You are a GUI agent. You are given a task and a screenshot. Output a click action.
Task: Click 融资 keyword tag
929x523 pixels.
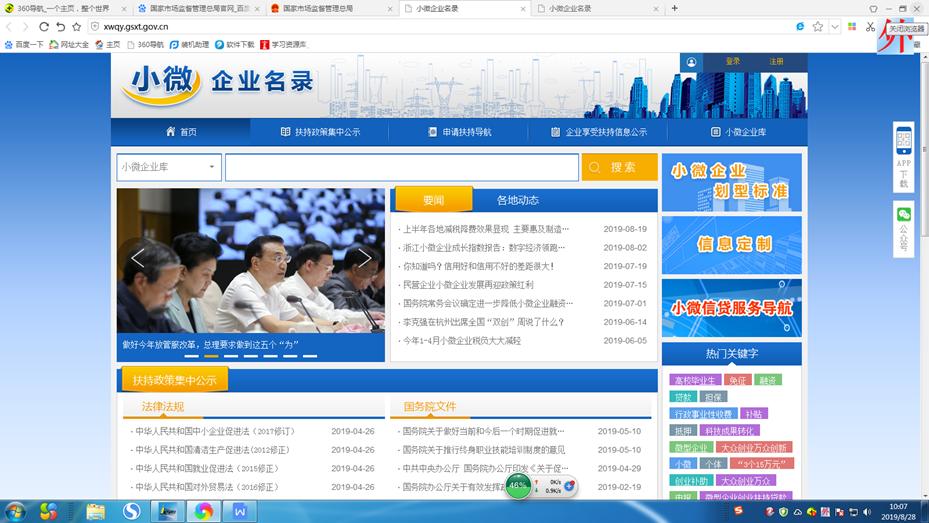(x=768, y=380)
